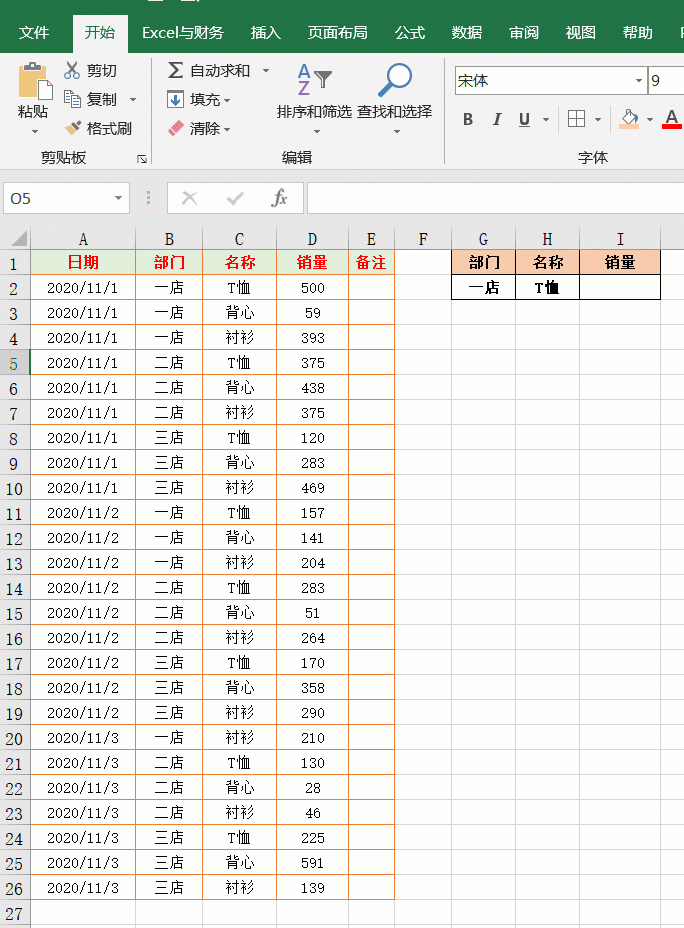Viewport: 684px width, 928px height.
Task: Click the Select All corner triangle
Action: [19, 238]
